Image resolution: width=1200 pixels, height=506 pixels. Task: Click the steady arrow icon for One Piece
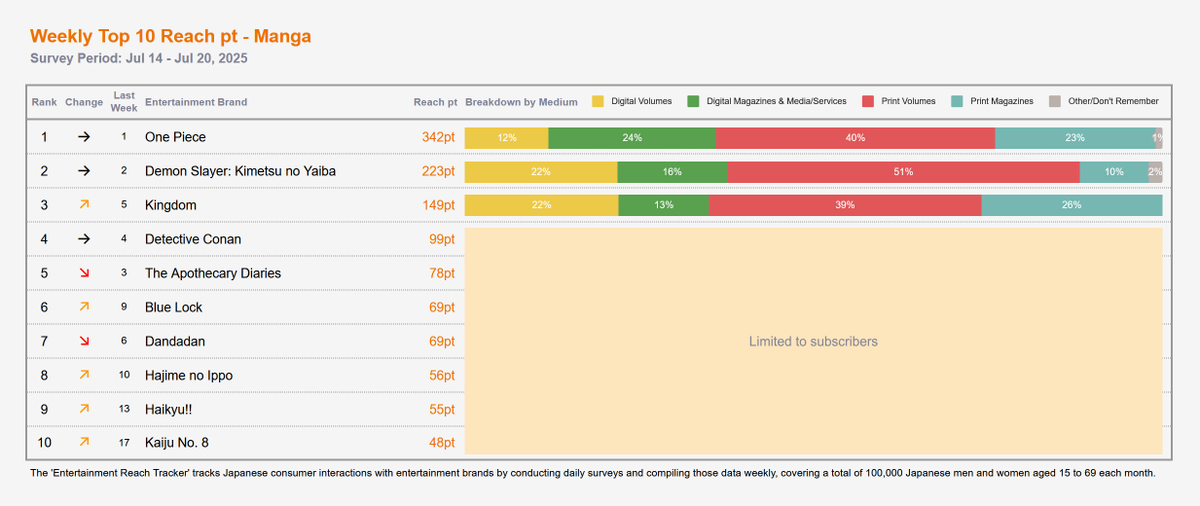click(x=84, y=137)
